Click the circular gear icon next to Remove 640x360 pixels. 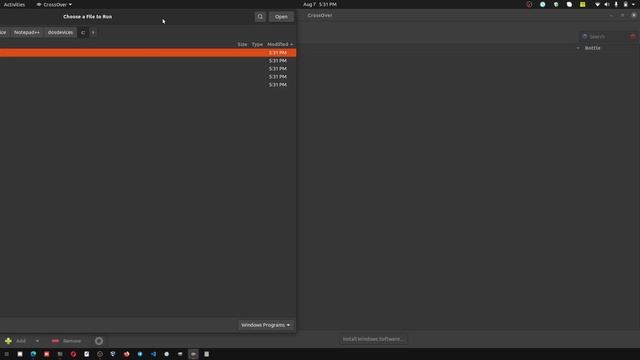99,341
